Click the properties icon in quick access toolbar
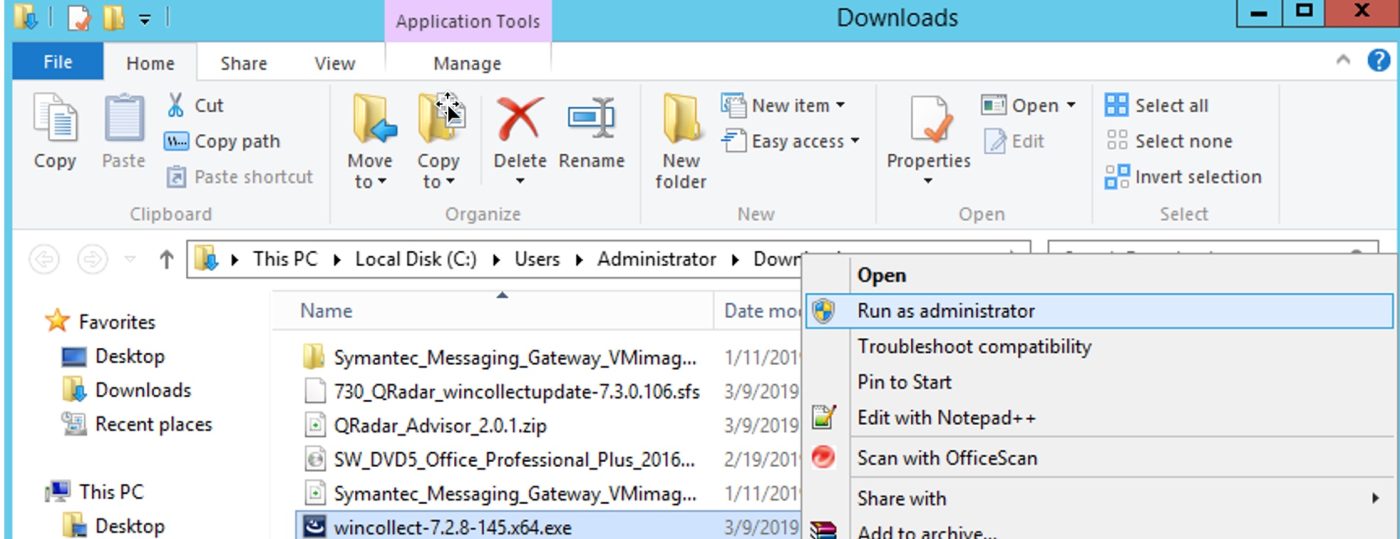 tap(79, 17)
